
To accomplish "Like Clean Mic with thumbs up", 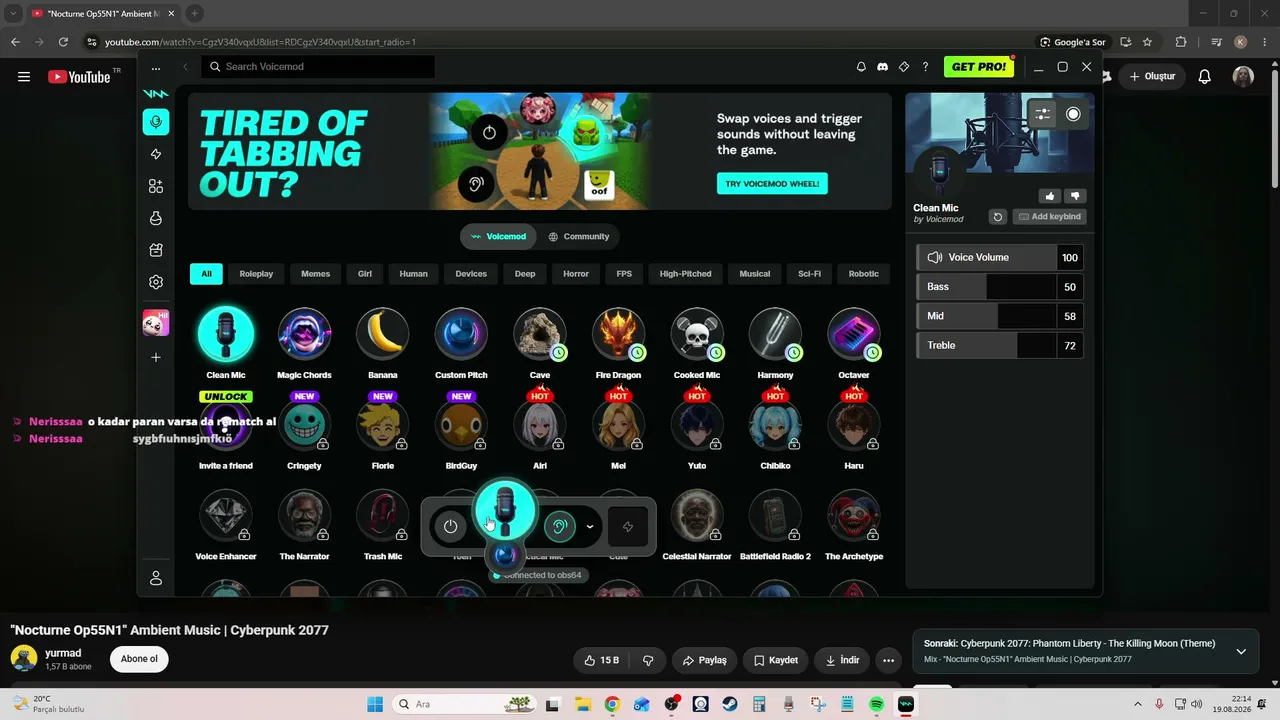I will click(1049, 196).
